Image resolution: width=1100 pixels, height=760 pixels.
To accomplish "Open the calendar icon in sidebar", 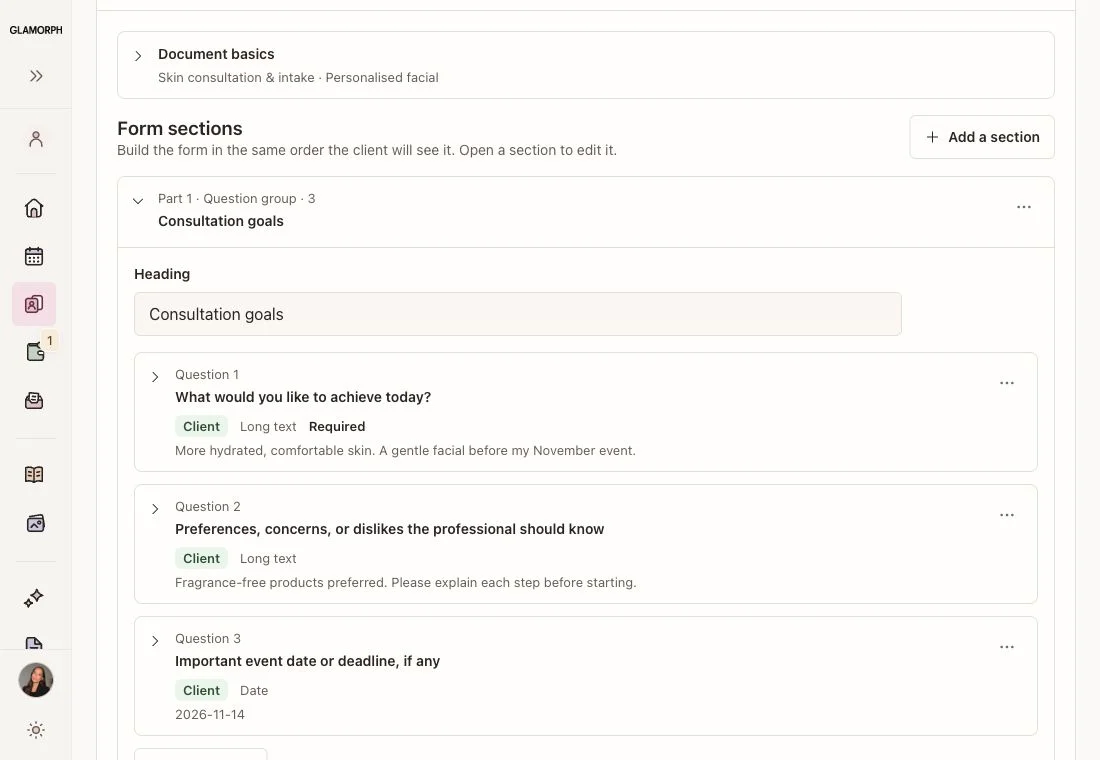I will point(34,256).
